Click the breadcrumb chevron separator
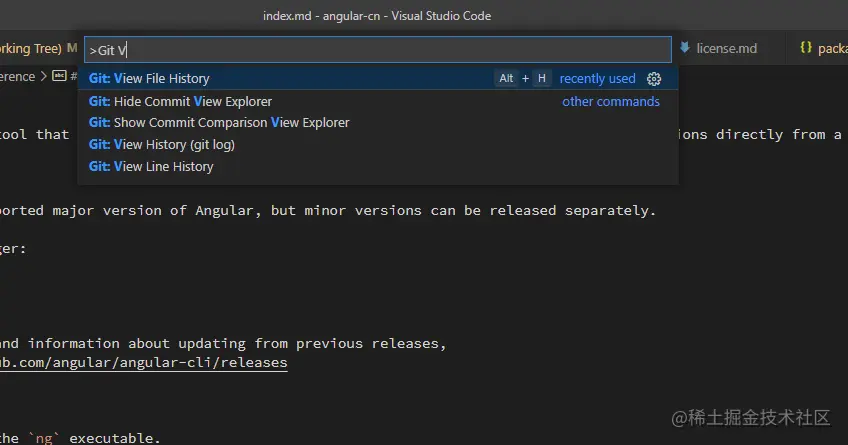The height and width of the screenshot is (445, 848). point(44,76)
